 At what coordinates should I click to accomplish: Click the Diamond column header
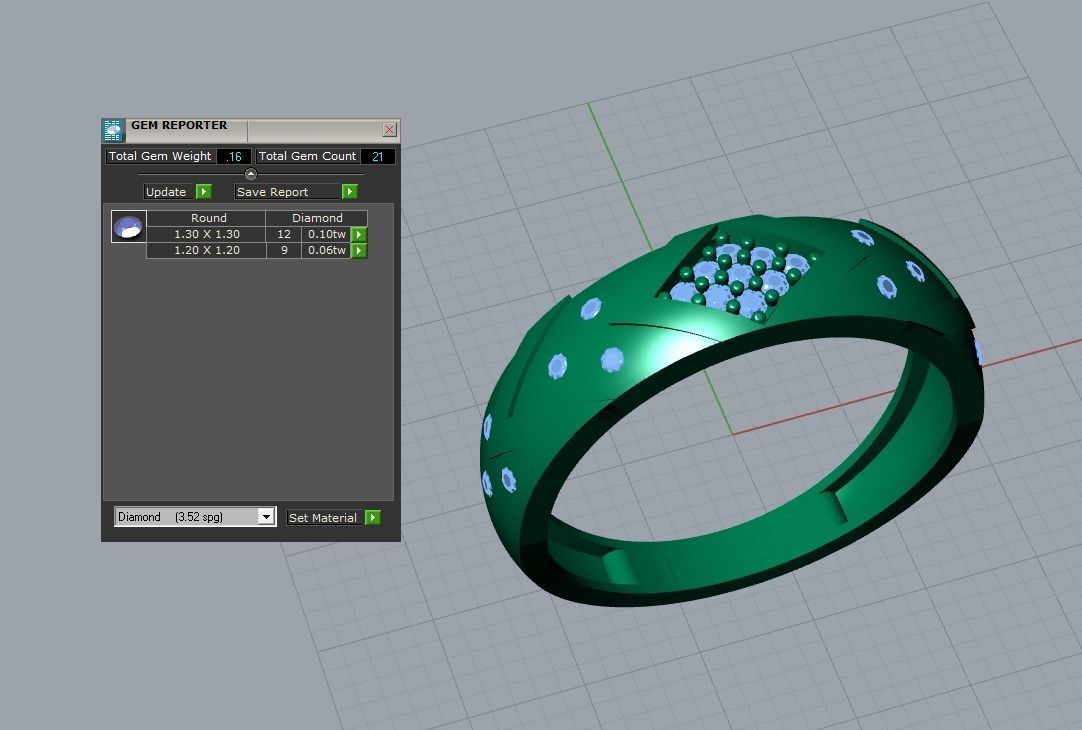coord(317,218)
